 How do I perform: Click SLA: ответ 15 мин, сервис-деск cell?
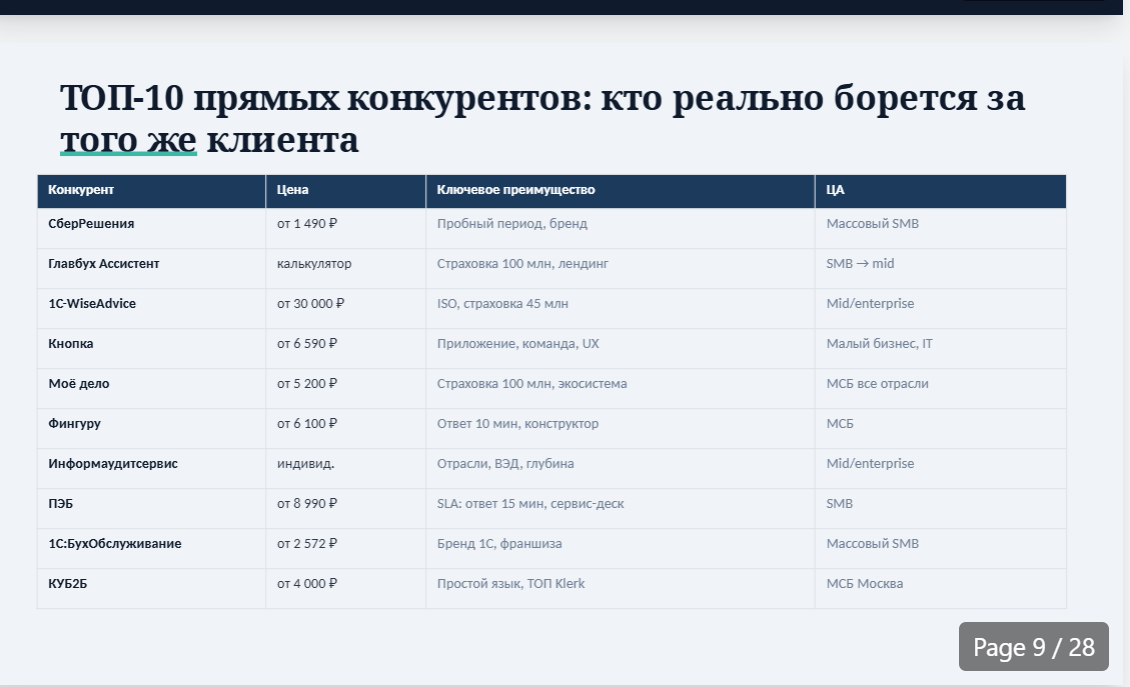(x=620, y=509)
